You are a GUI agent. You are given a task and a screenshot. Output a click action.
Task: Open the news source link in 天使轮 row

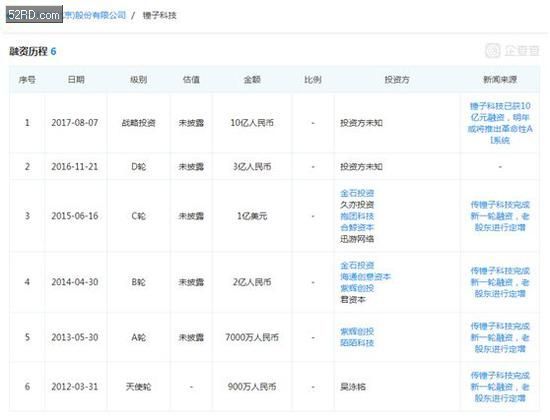point(500,387)
